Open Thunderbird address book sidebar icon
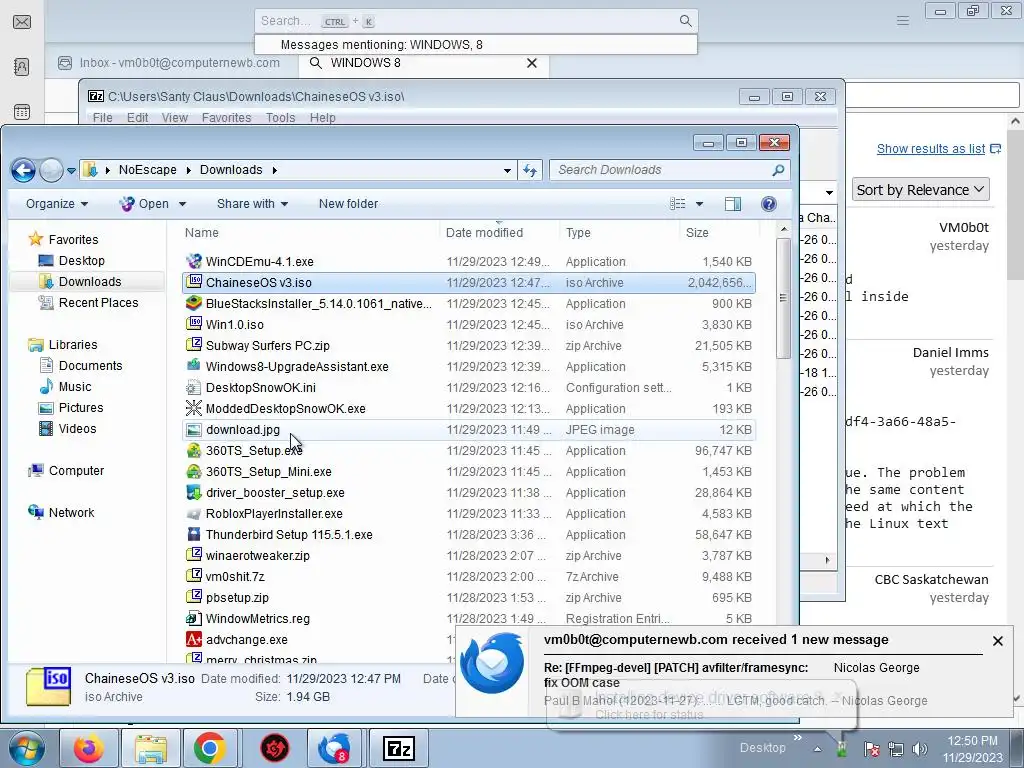Image resolution: width=1024 pixels, height=768 pixels. 22,67
